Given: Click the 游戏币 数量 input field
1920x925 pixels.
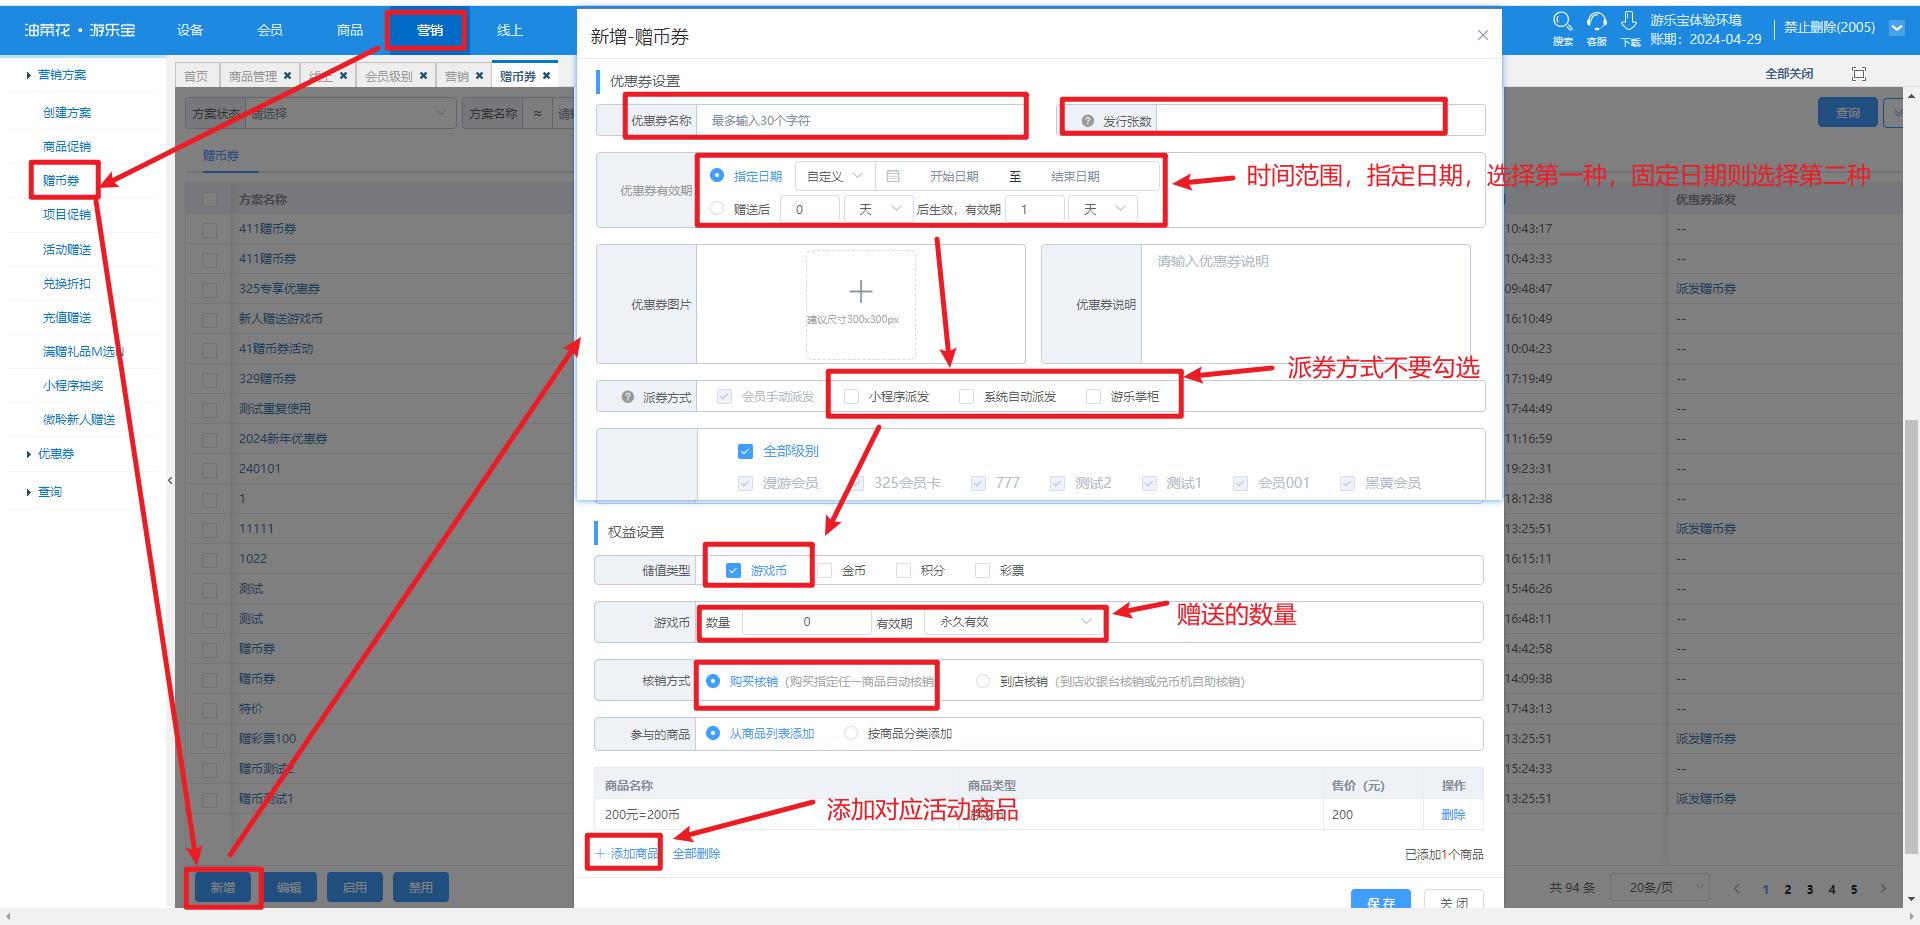Looking at the screenshot, I should coord(806,622).
